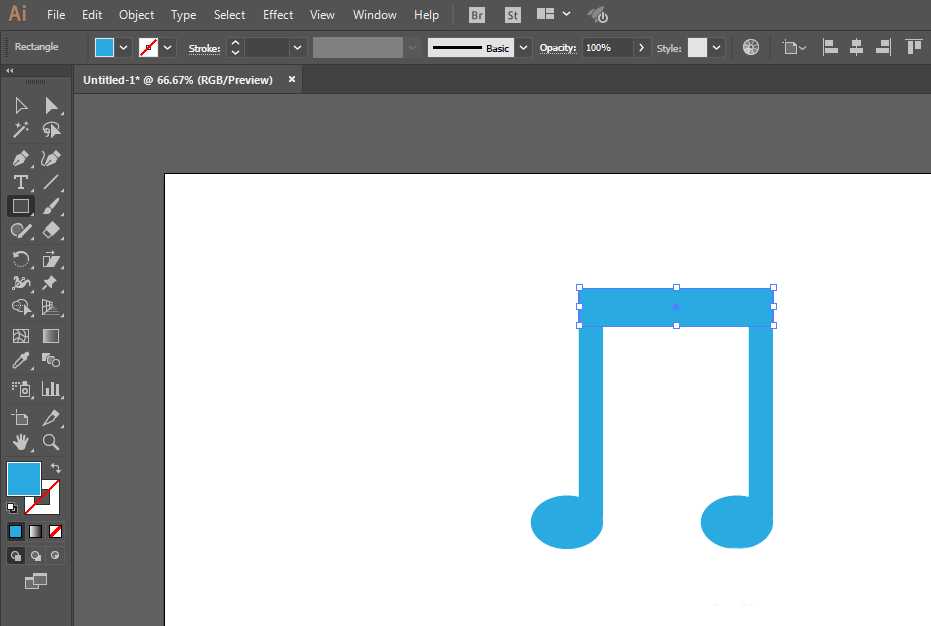
Task: Activate the Direct Selection tool
Action: (51, 105)
